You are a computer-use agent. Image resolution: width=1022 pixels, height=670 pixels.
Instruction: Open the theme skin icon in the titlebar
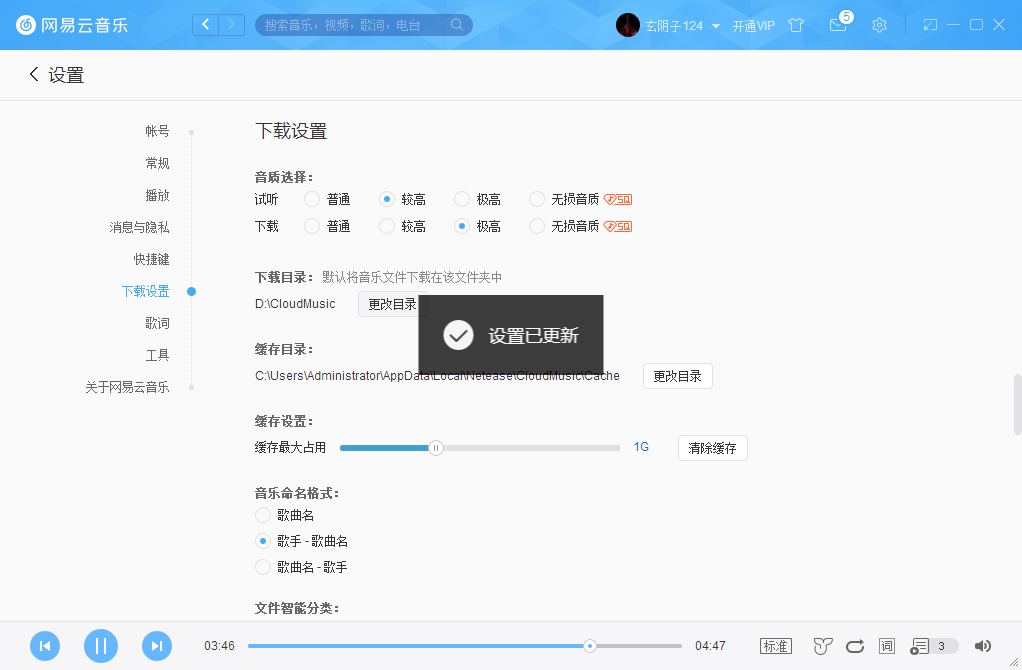coord(795,25)
